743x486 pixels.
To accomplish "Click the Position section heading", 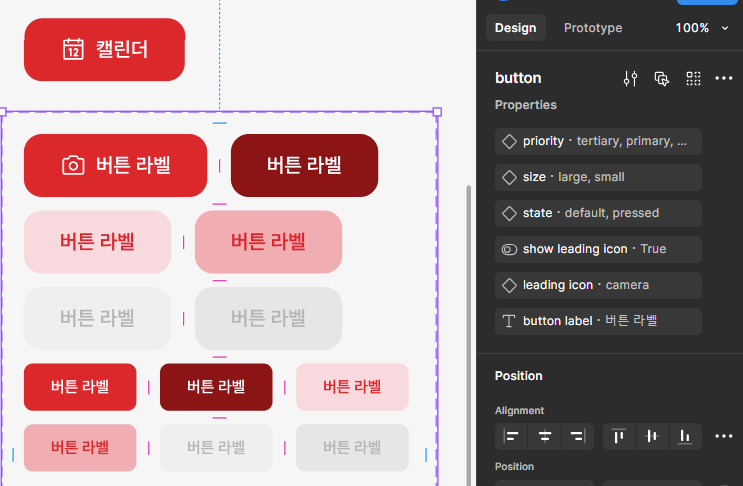I will [518, 376].
